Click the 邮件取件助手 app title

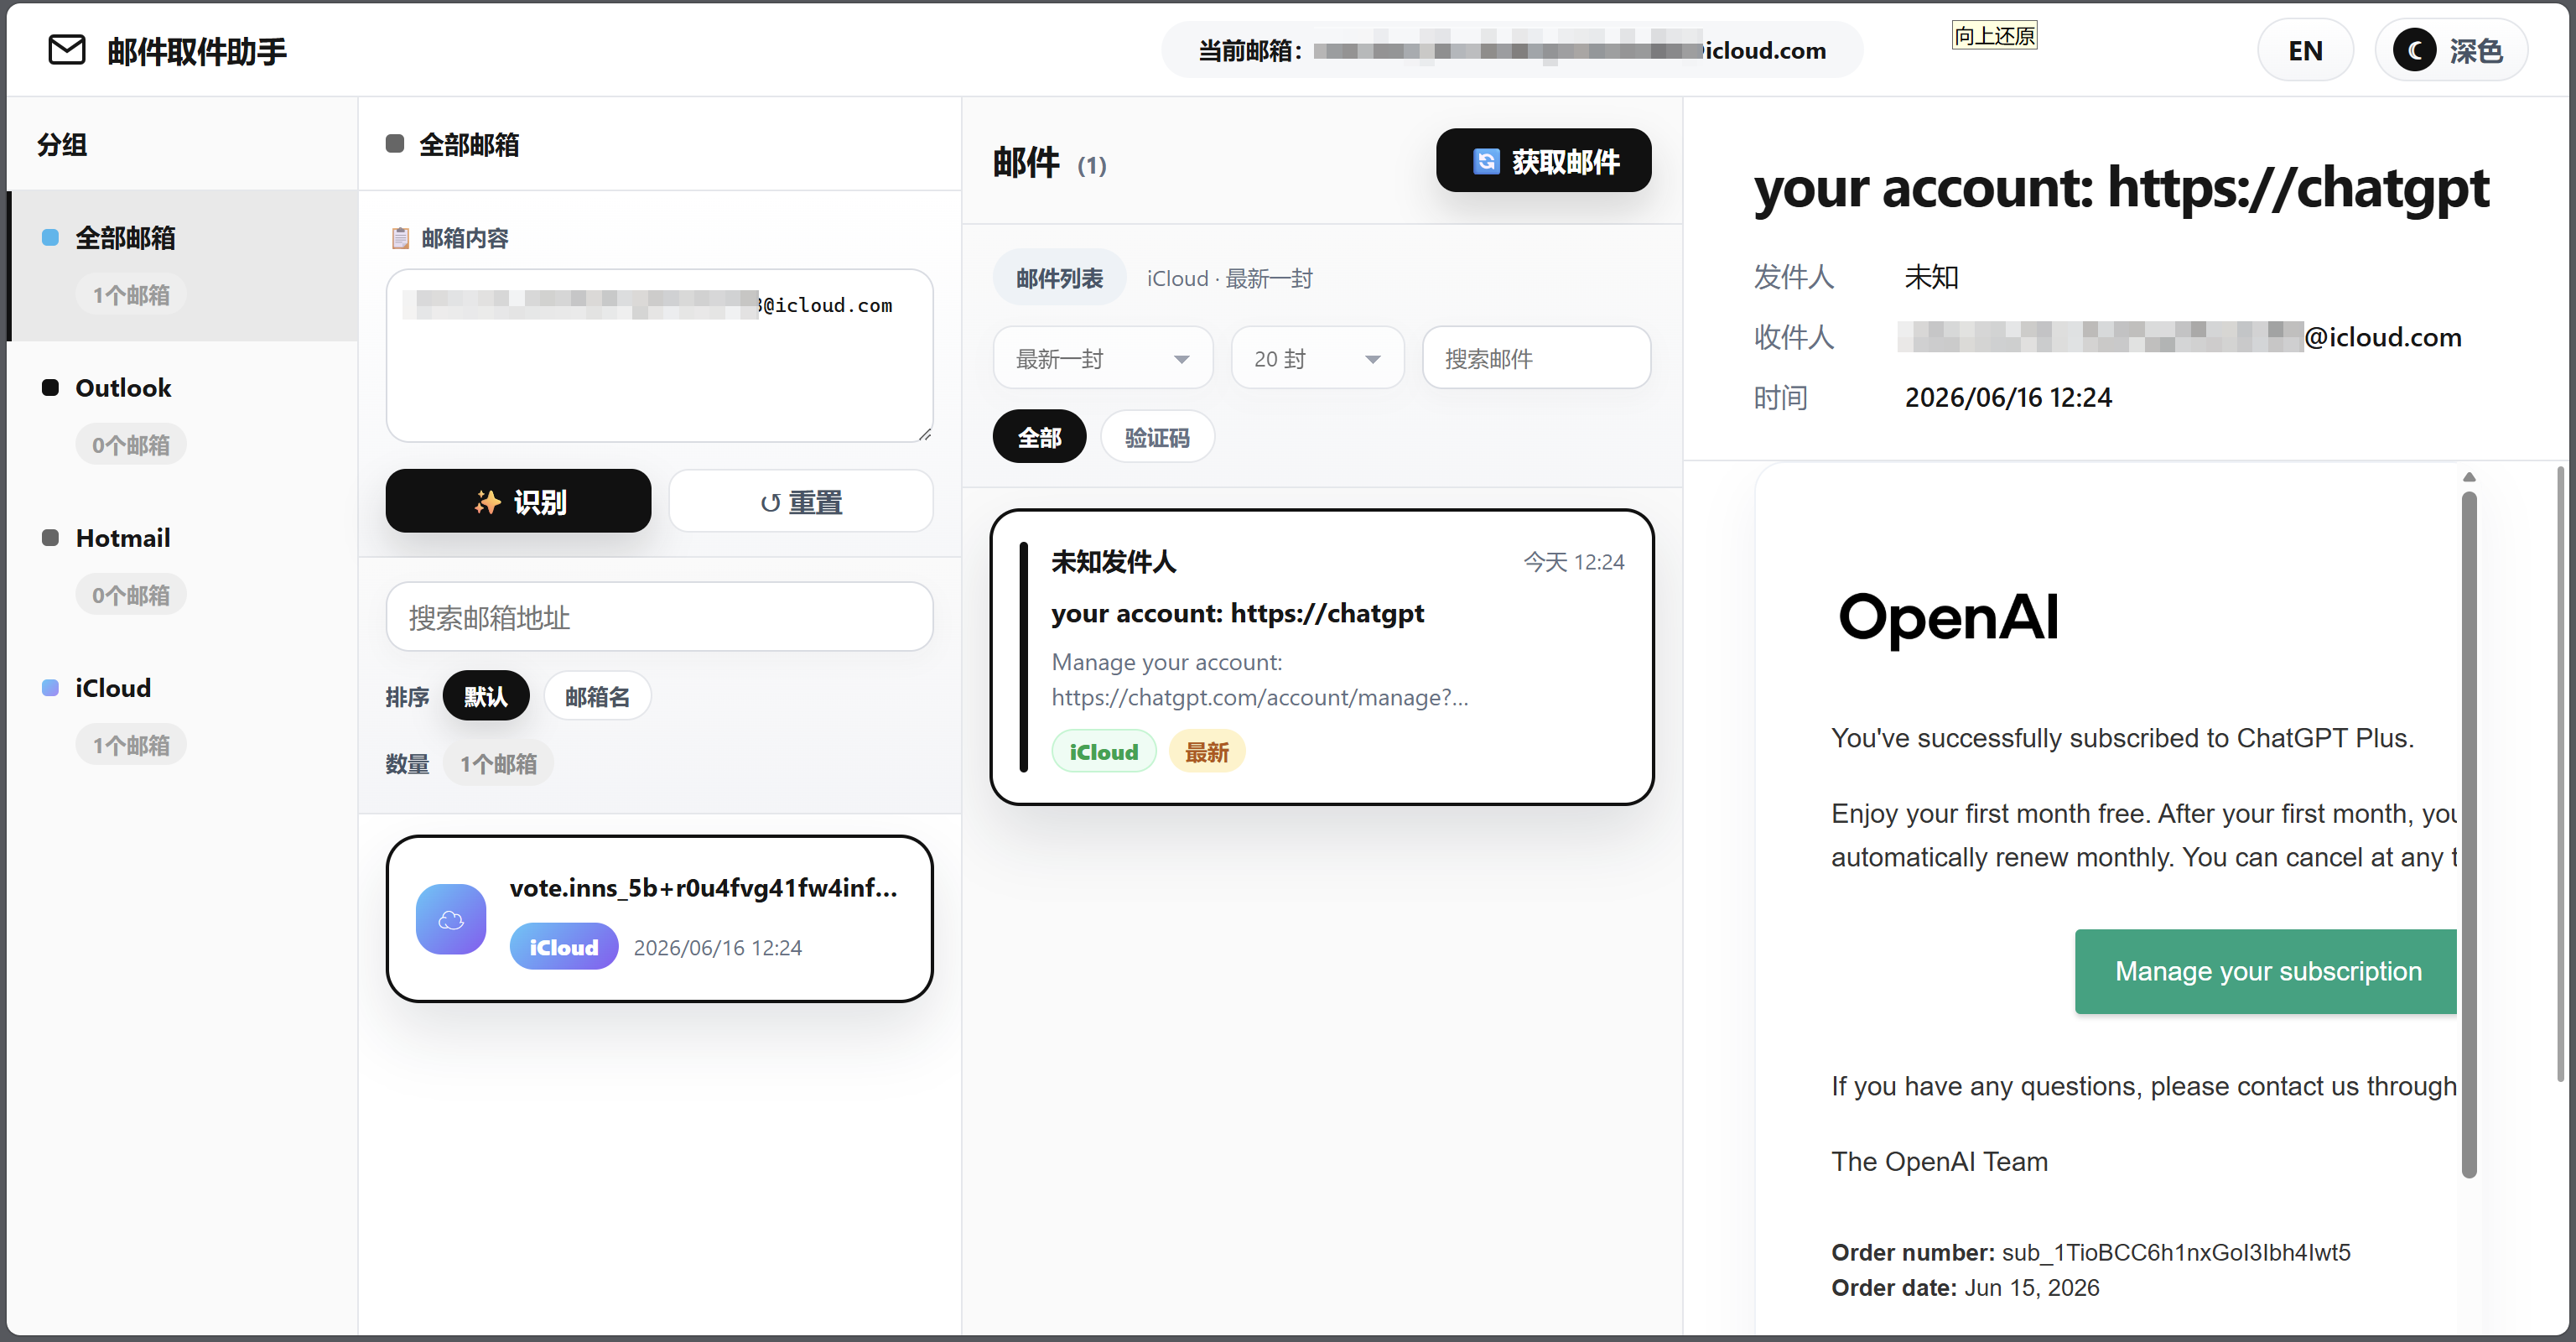(197, 51)
